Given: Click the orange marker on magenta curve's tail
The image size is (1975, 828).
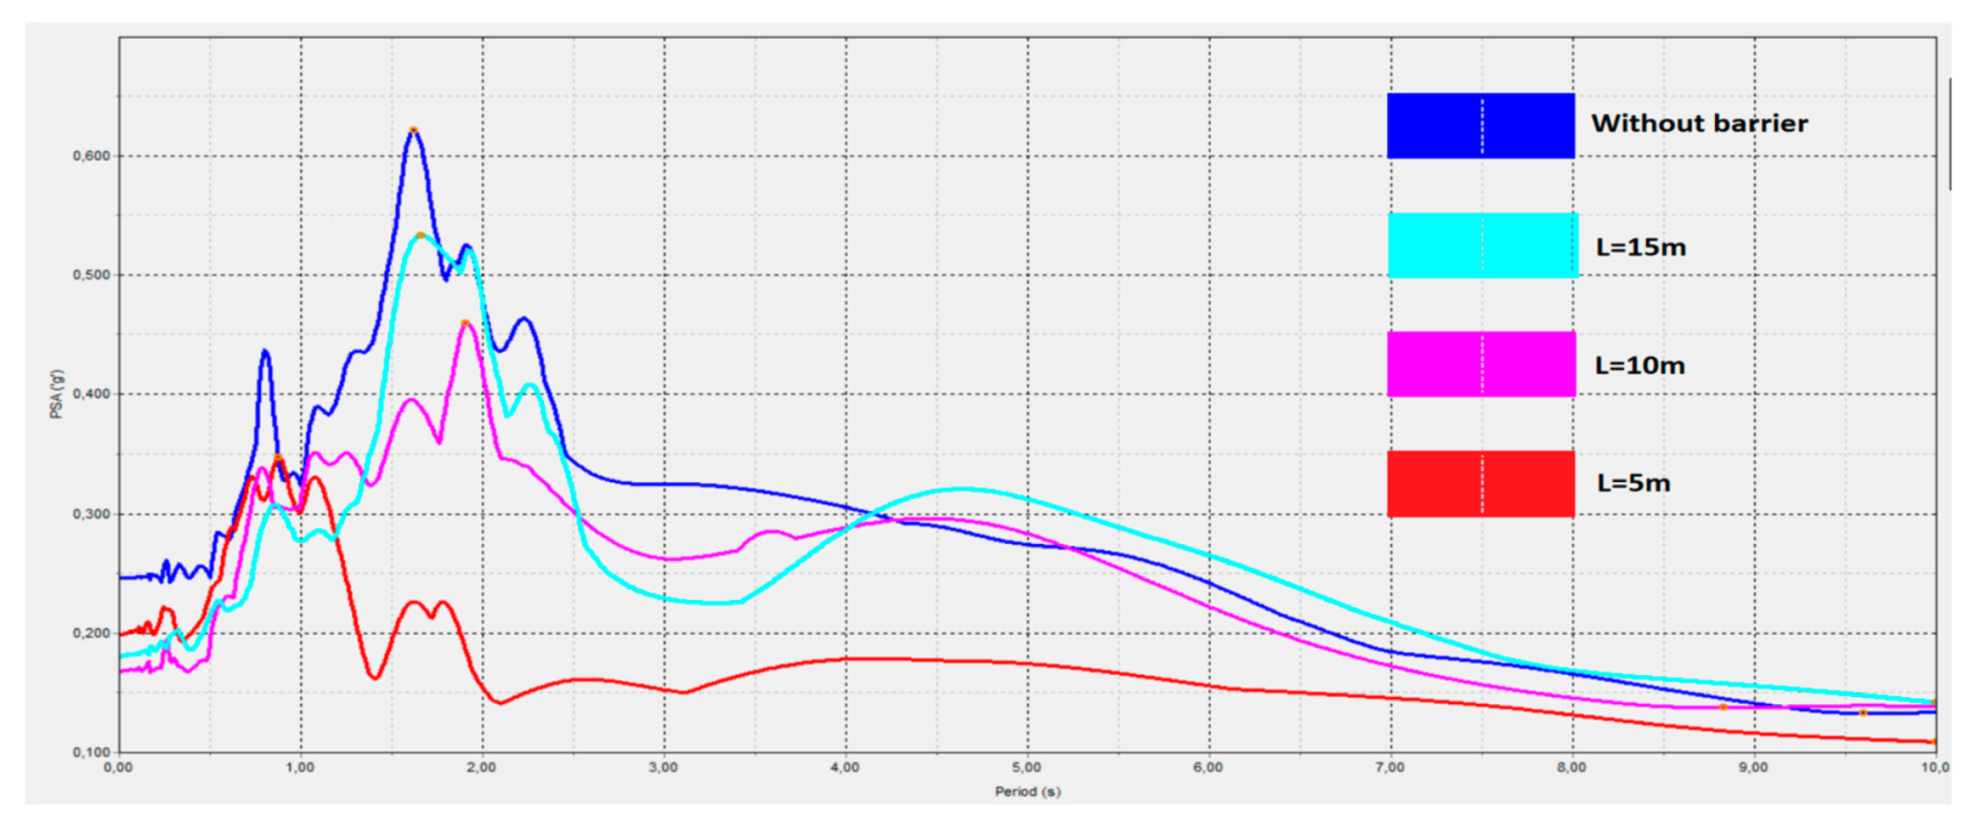Looking at the screenshot, I should tap(1723, 707).
